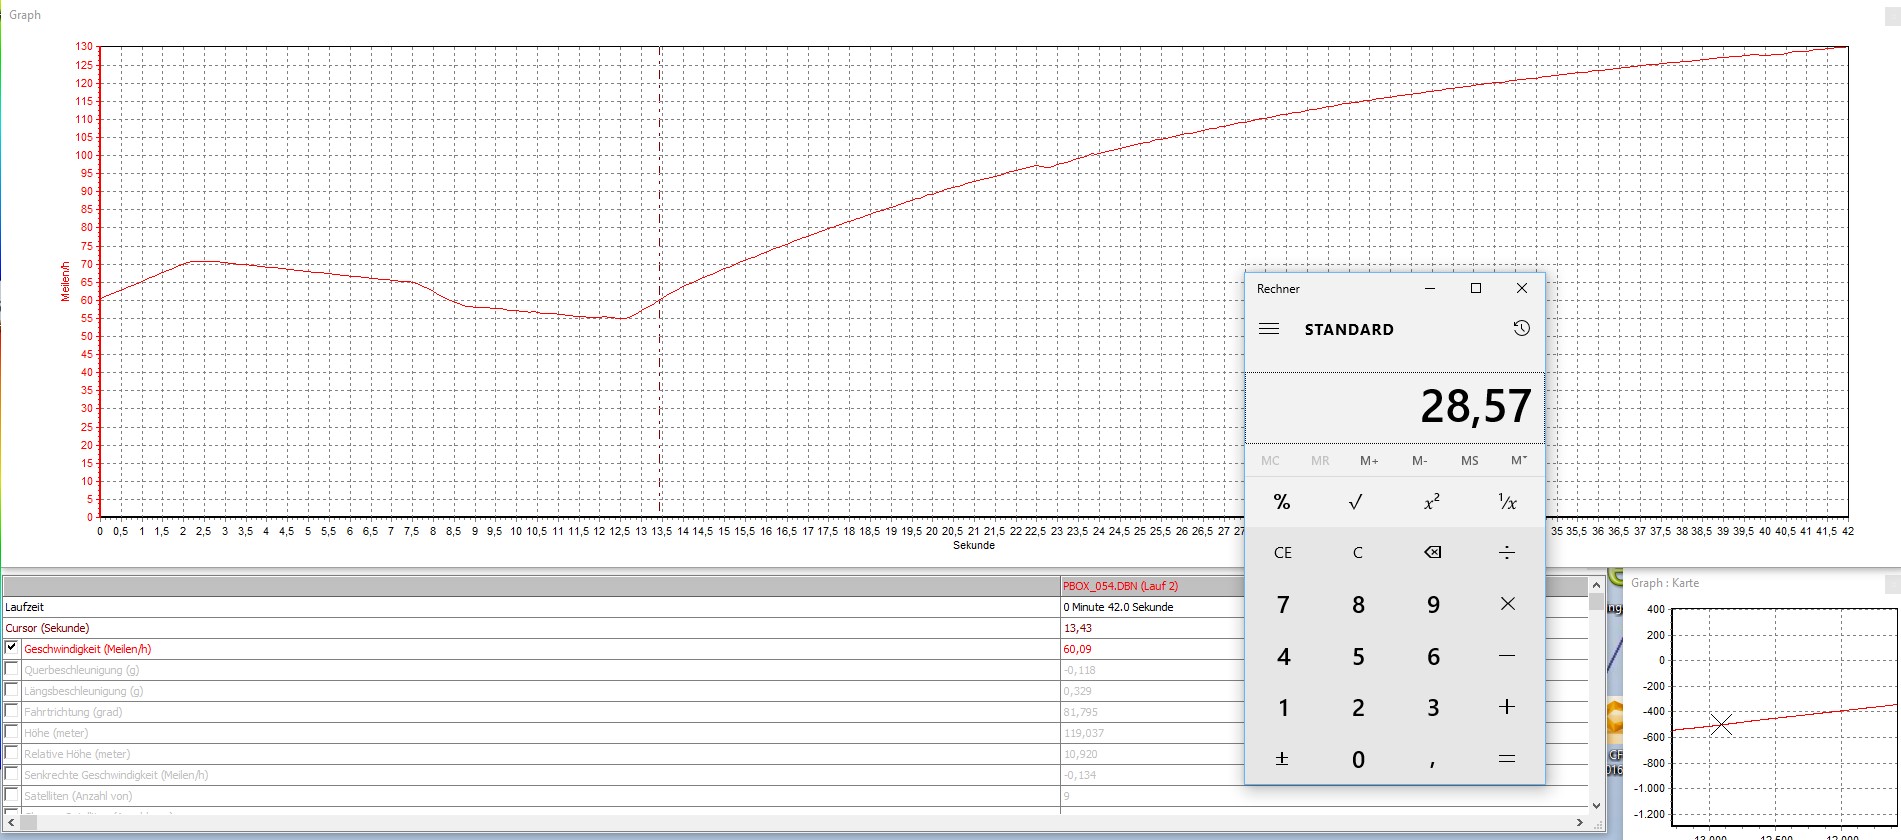Click the data table scroll-left arrow
Screen dimensions: 1901x840
[11, 822]
